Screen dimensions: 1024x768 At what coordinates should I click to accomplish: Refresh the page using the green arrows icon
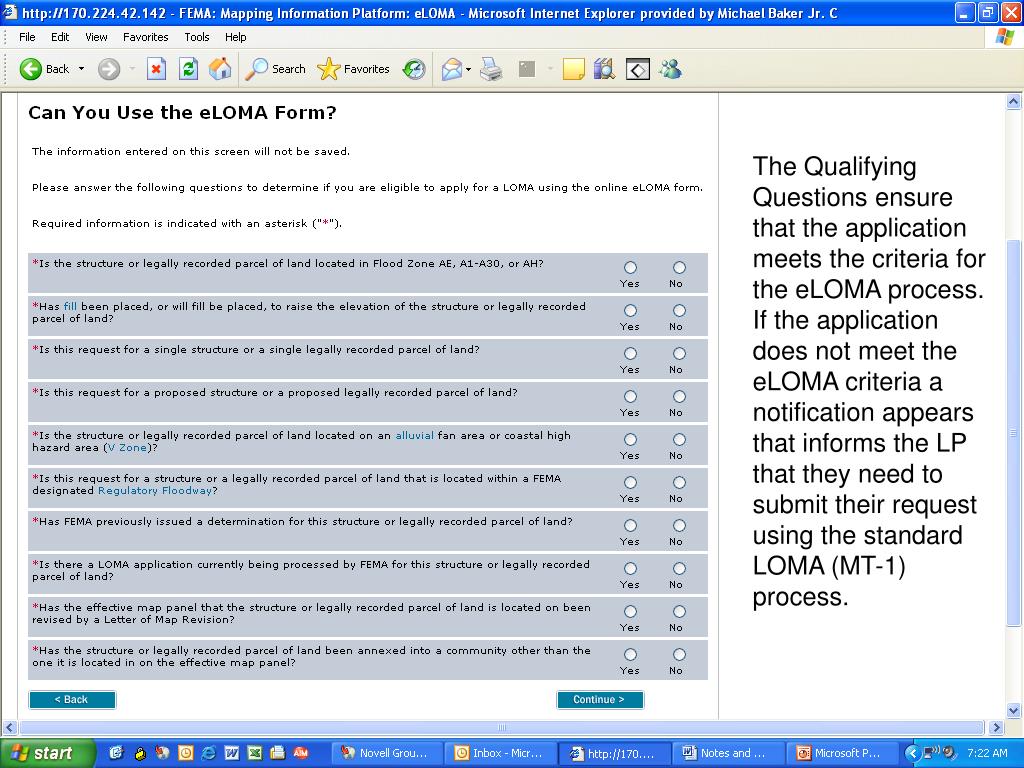[x=188, y=69]
